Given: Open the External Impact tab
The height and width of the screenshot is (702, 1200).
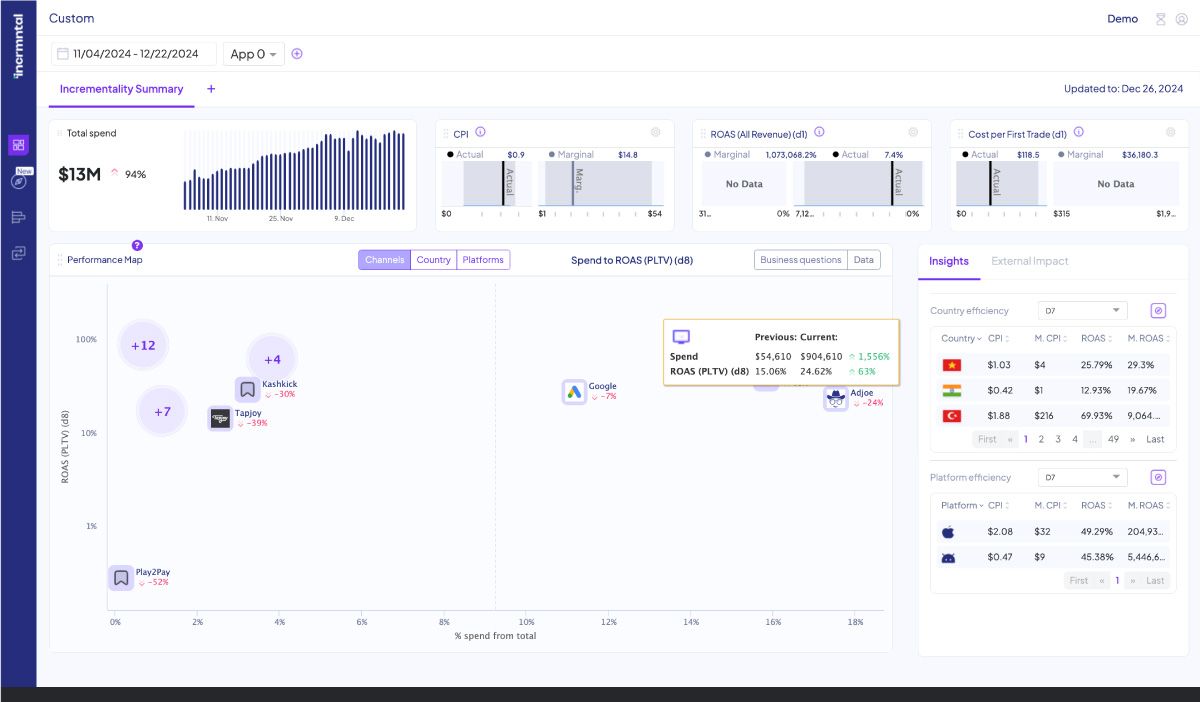Looking at the screenshot, I should point(1029,261).
